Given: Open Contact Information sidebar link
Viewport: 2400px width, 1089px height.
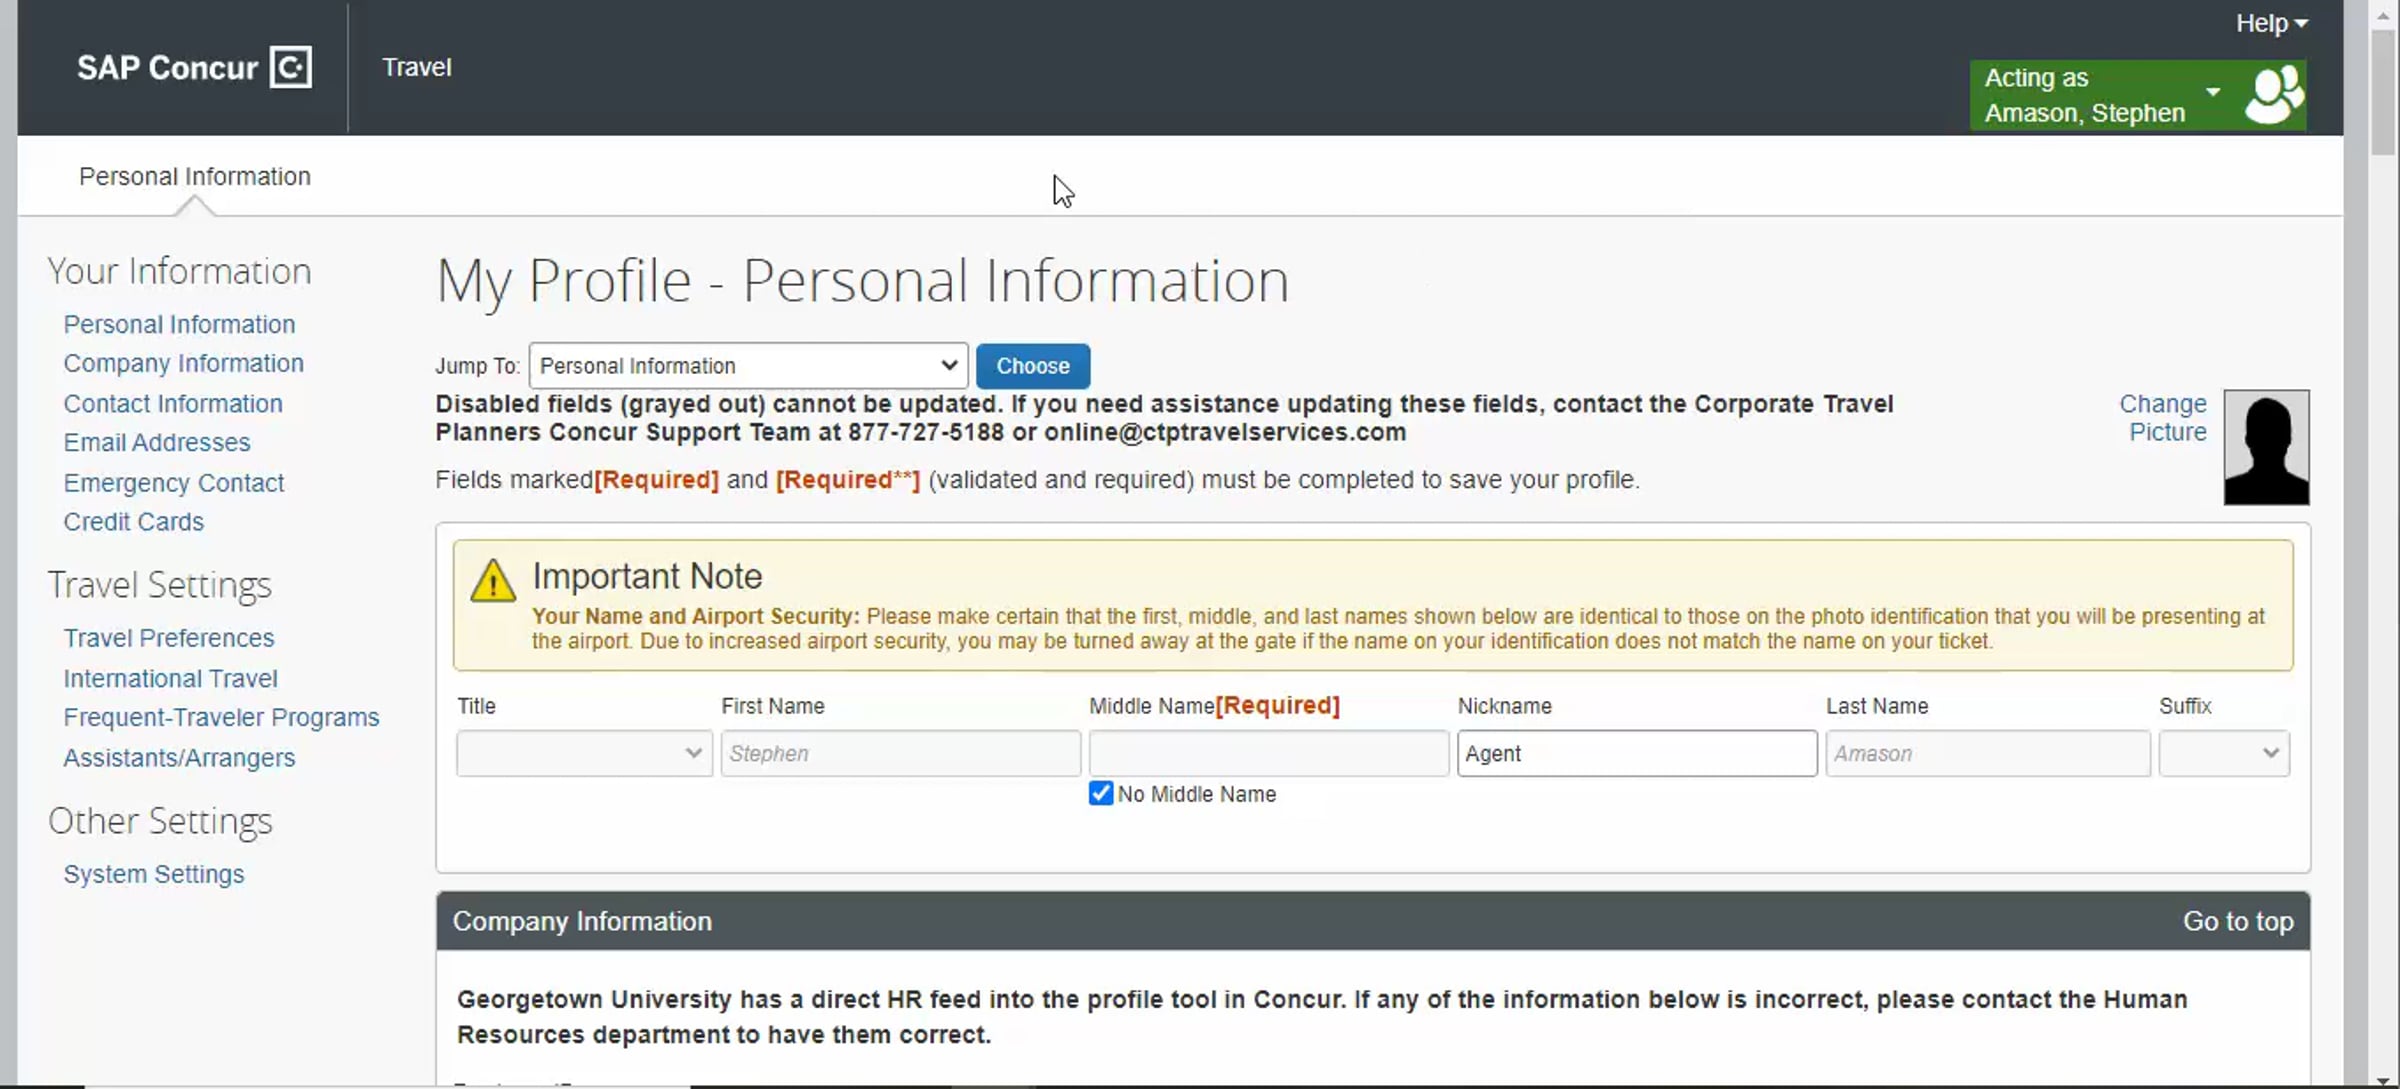Looking at the screenshot, I should pyautogui.click(x=173, y=403).
